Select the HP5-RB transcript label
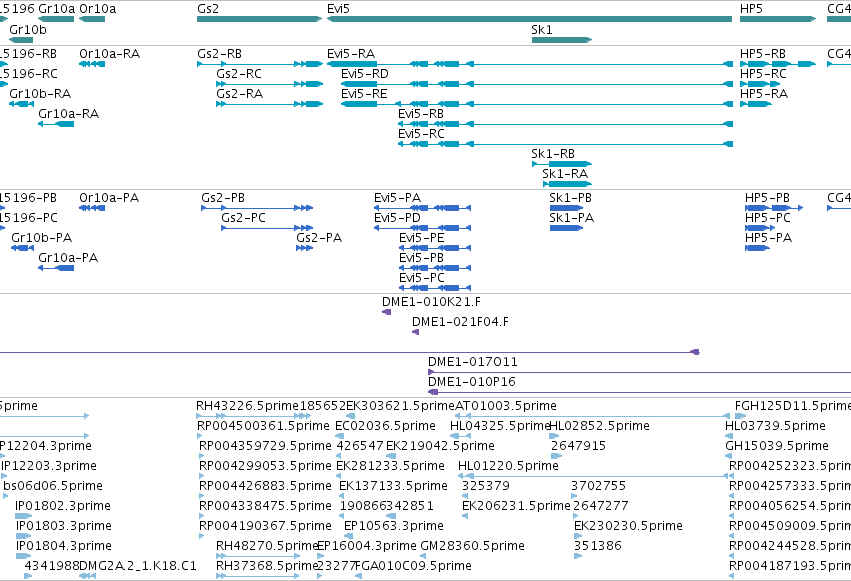The width and height of the screenshot is (851, 581). [763, 54]
